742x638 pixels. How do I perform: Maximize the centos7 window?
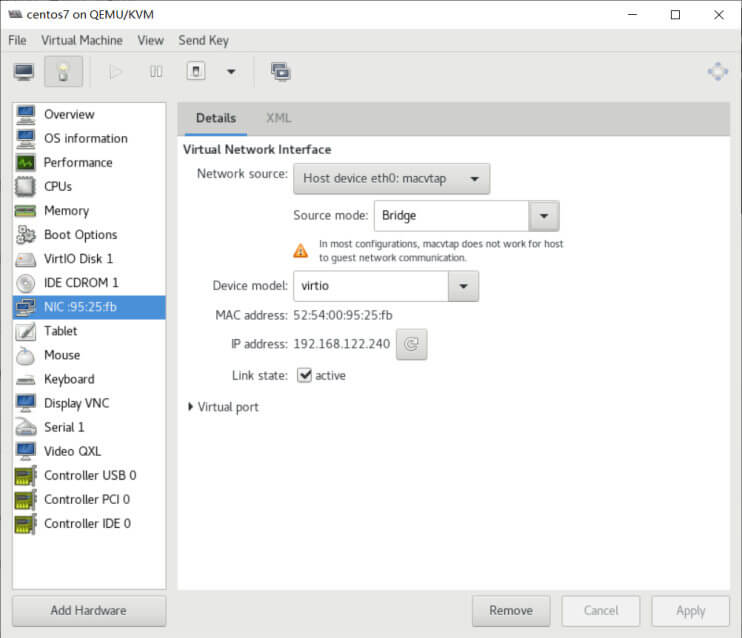[x=675, y=15]
